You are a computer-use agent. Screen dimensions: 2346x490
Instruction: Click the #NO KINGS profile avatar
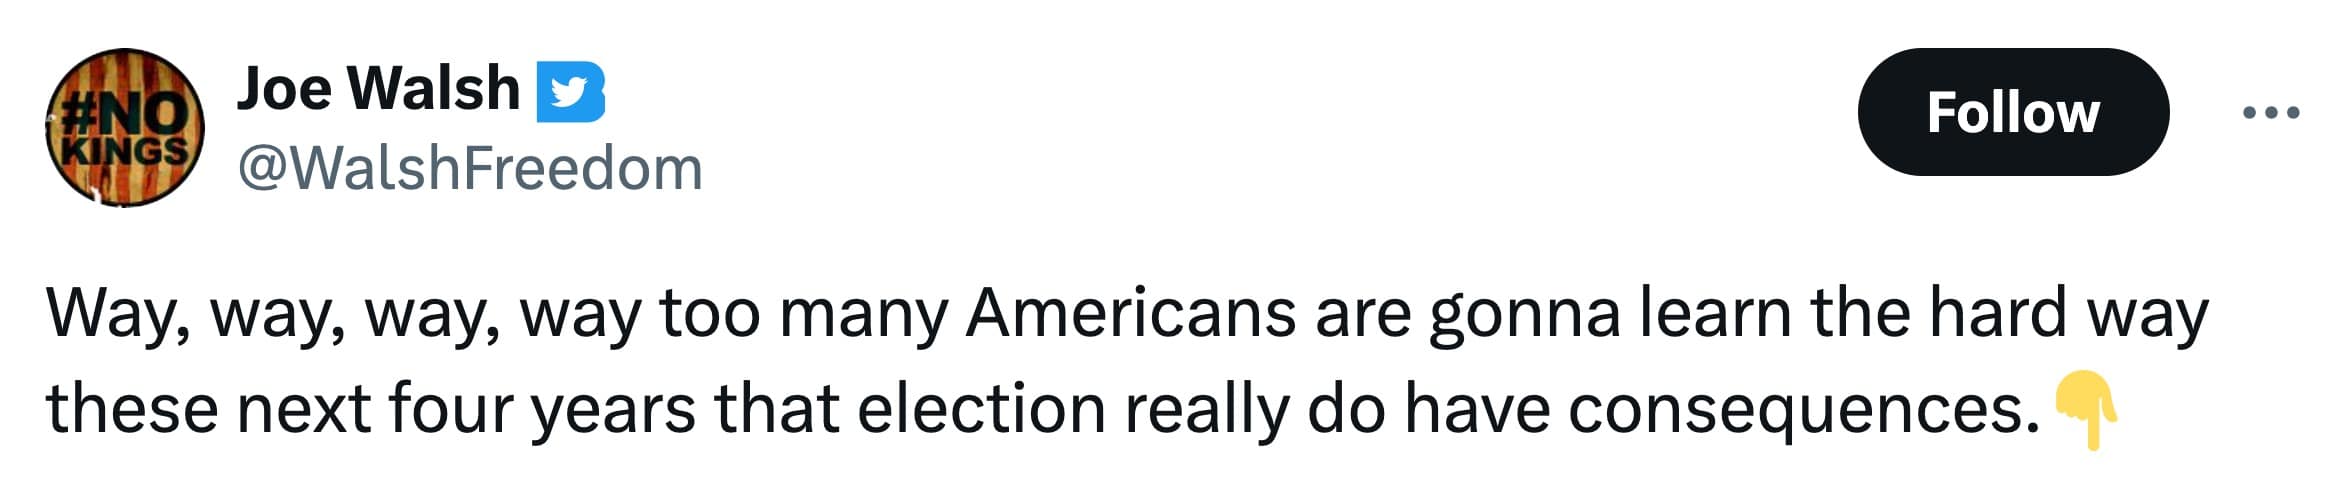pos(124,128)
